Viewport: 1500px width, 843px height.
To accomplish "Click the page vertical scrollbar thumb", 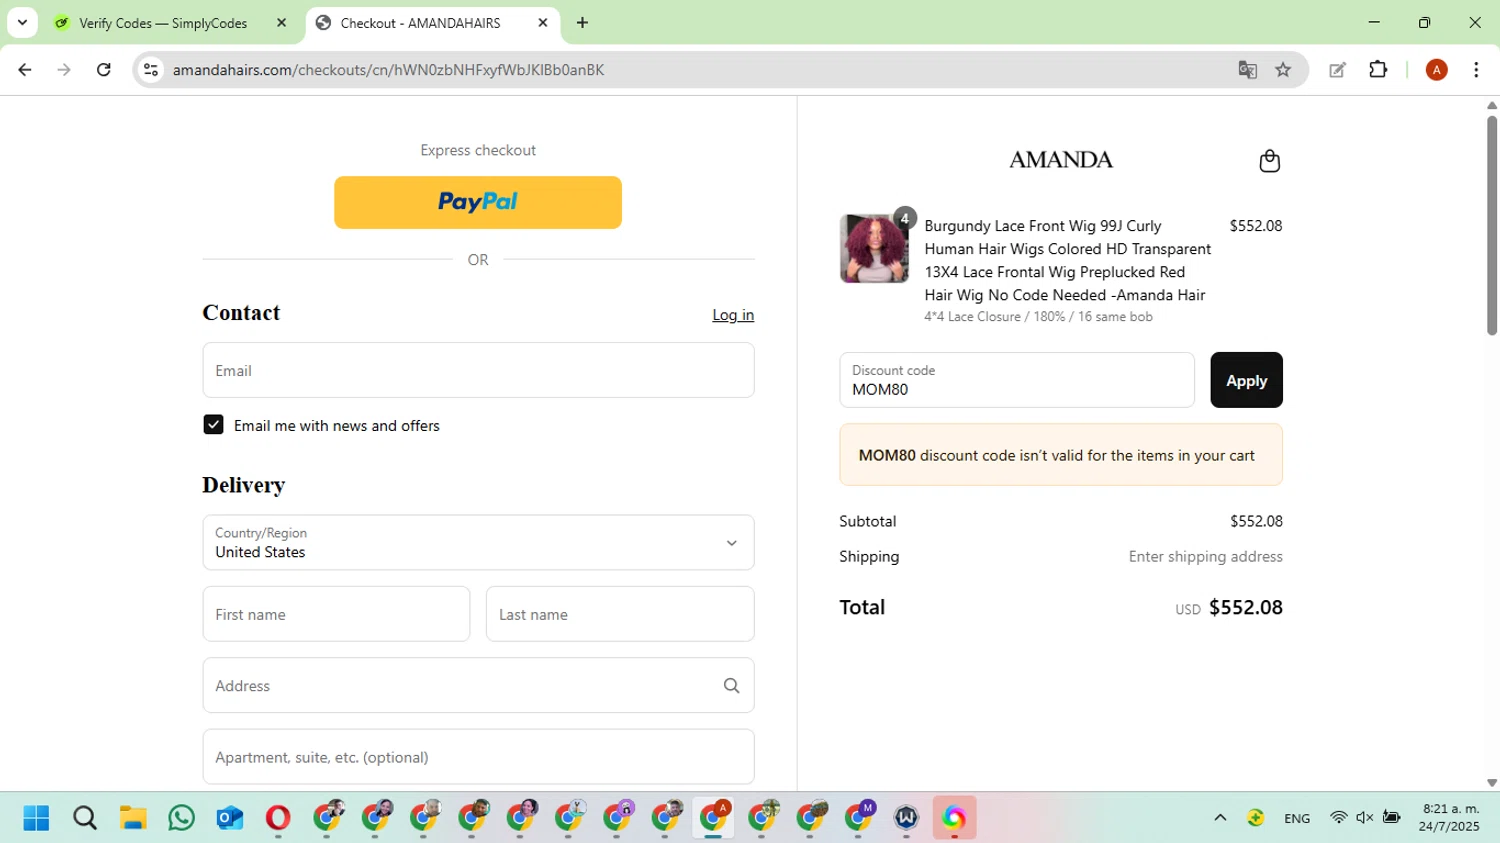I will [1491, 225].
